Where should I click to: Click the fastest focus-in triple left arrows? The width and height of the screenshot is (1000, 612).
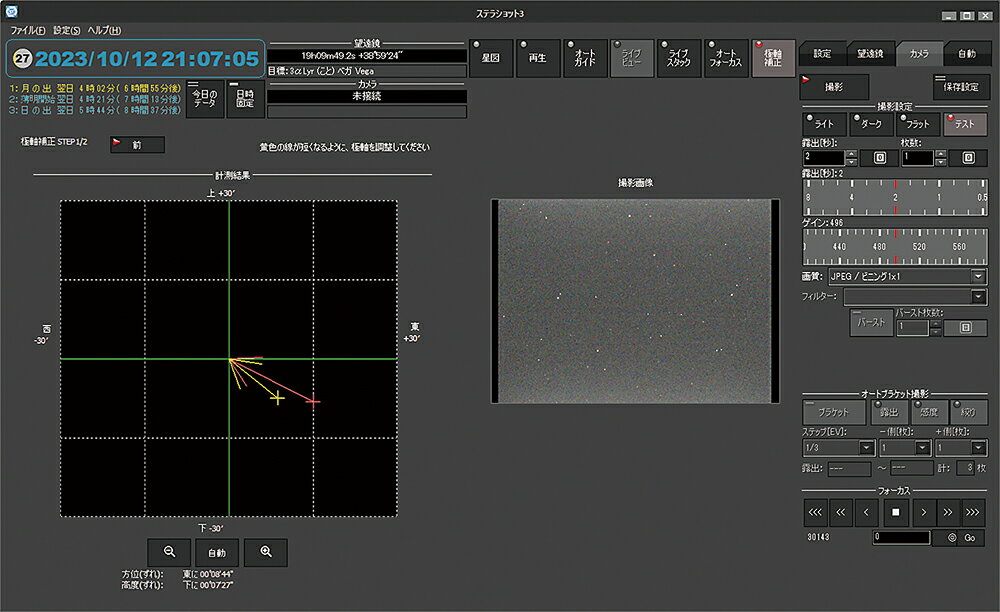point(816,513)
